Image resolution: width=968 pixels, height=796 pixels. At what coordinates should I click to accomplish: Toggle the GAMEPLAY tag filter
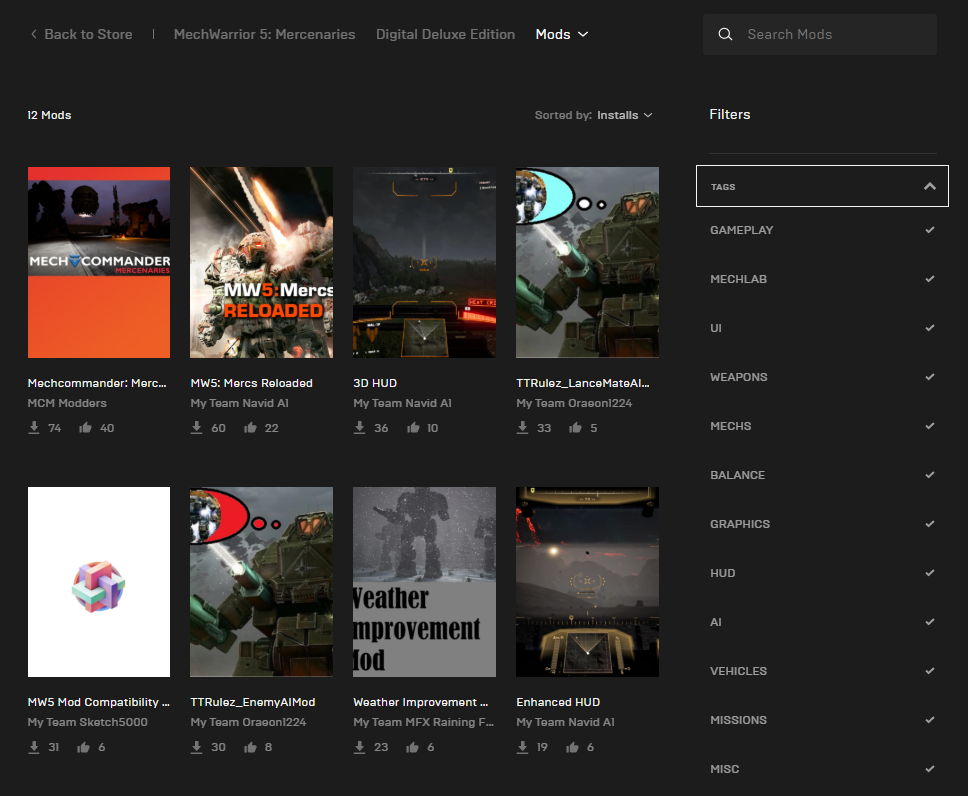tap(822, 230)
